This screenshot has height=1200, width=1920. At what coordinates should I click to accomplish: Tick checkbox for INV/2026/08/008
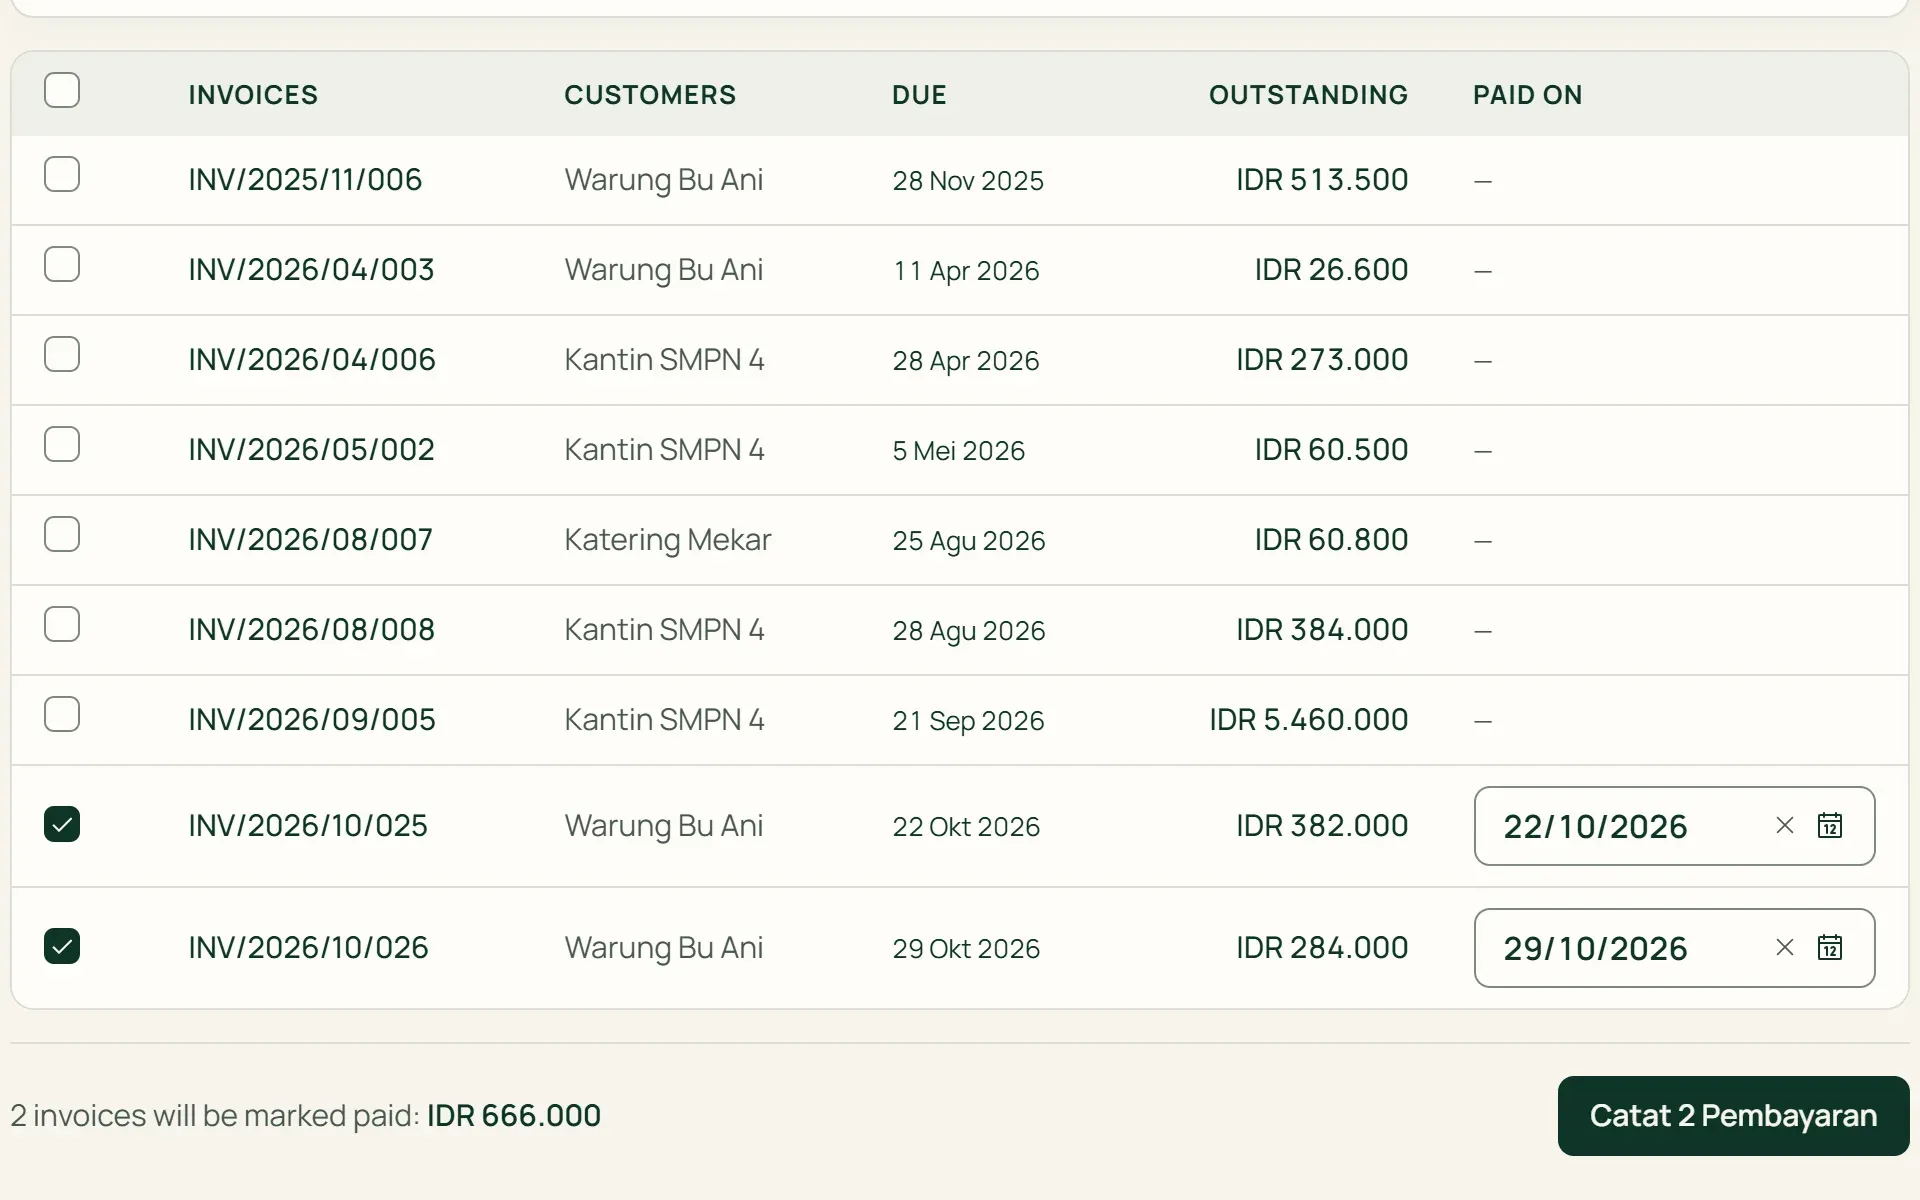point(62,624)
